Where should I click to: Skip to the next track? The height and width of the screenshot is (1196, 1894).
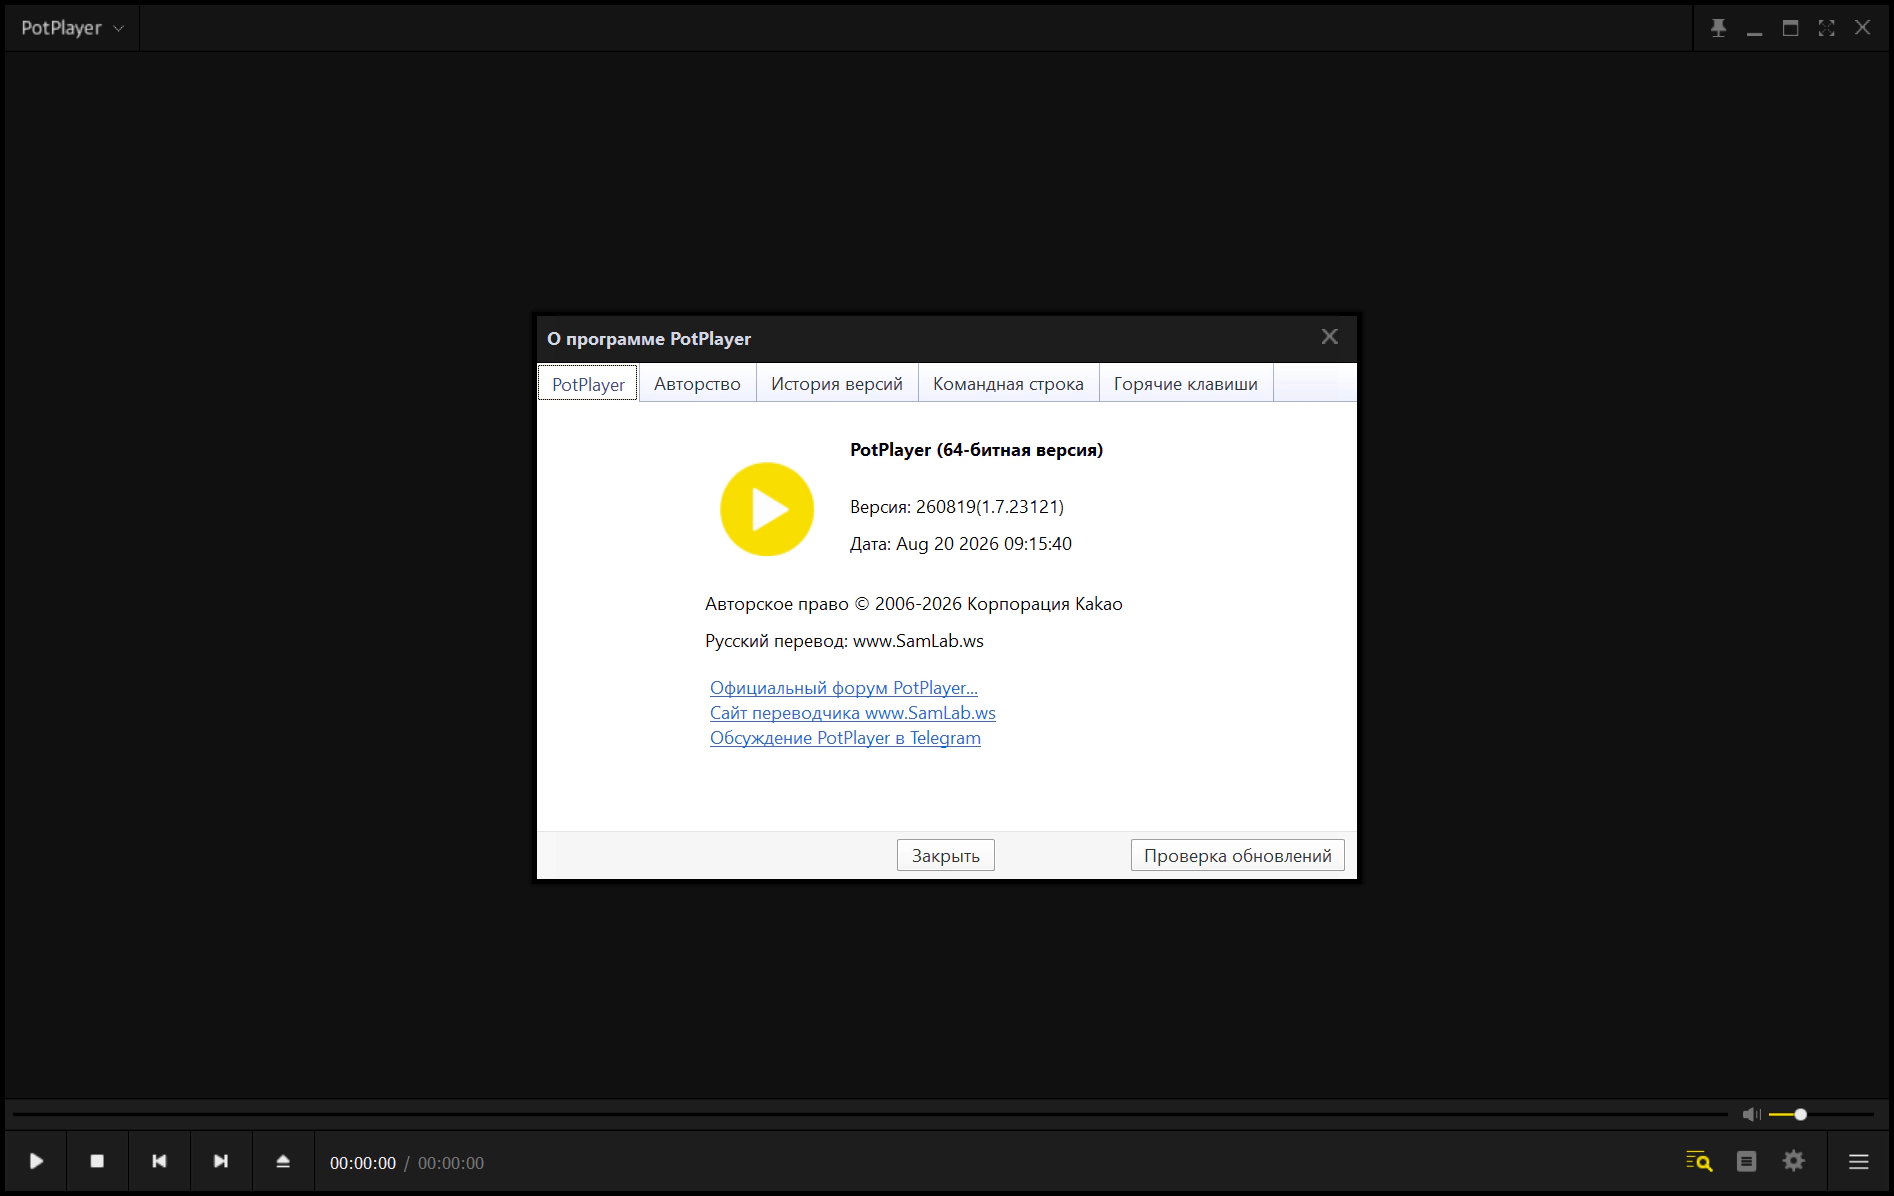[x=221, y=1161]
